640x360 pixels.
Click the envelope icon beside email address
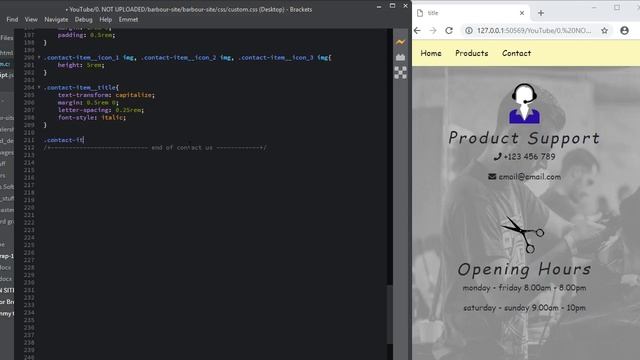[x=492, y=176]
